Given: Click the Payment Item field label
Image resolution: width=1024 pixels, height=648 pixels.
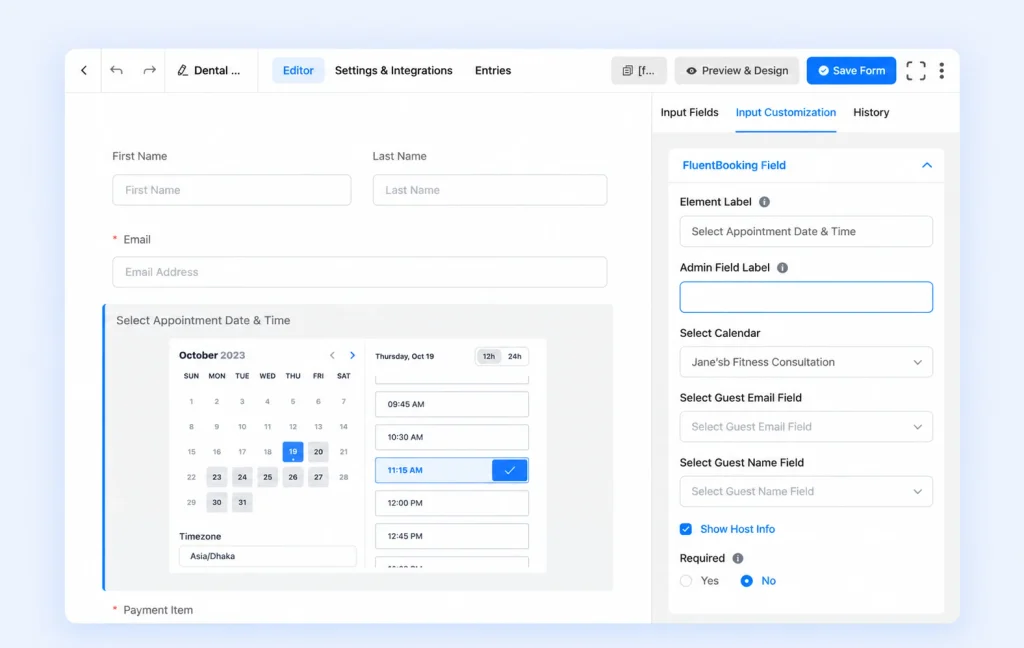Looking at the screenshot, I should [158, 610].
